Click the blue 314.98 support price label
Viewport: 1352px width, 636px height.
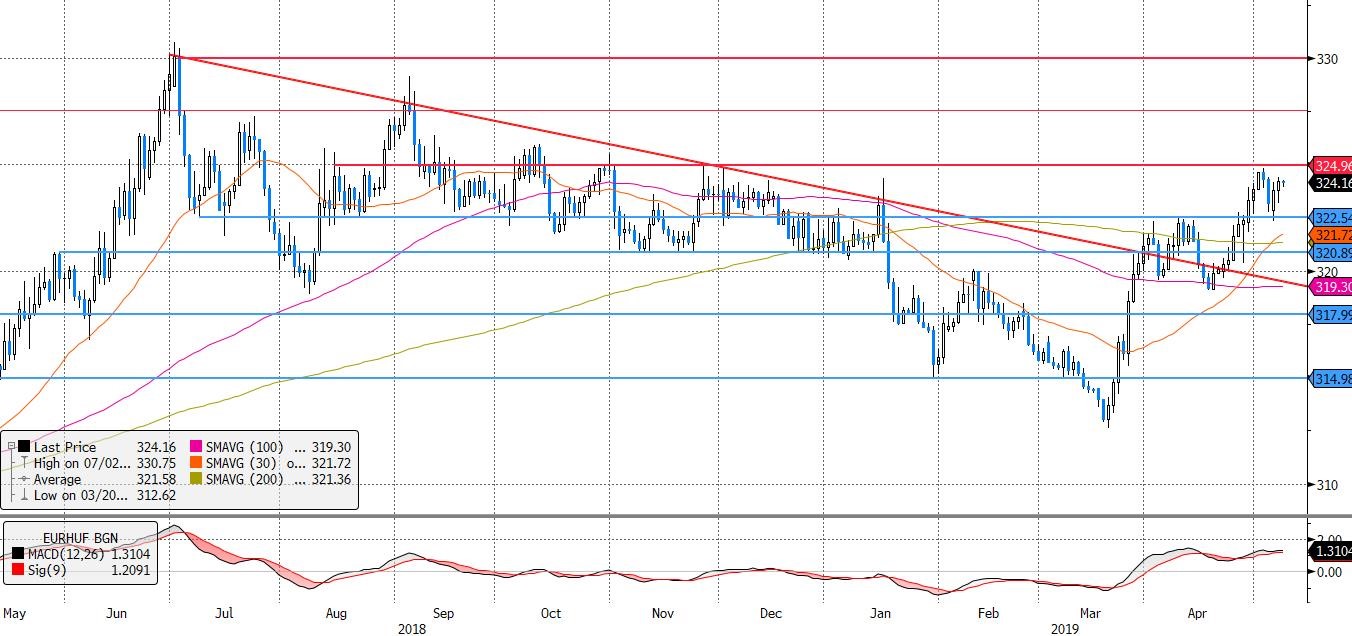(1331, 378)
